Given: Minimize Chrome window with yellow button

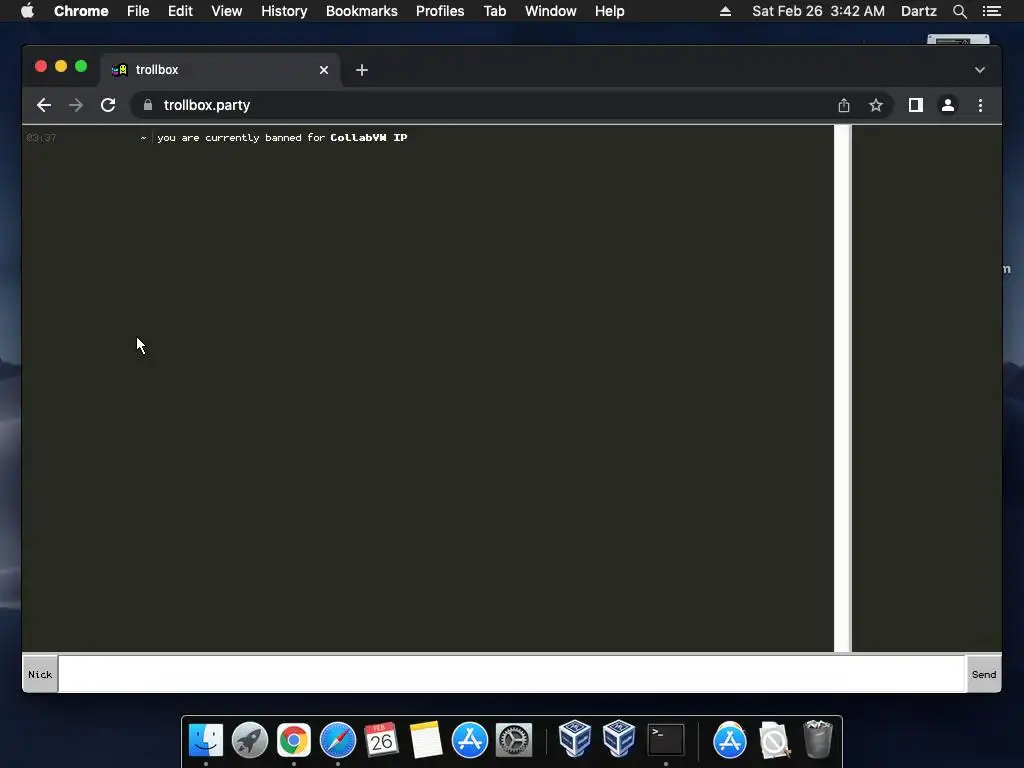Looking at the screenshot, I should tap(61, 66).
